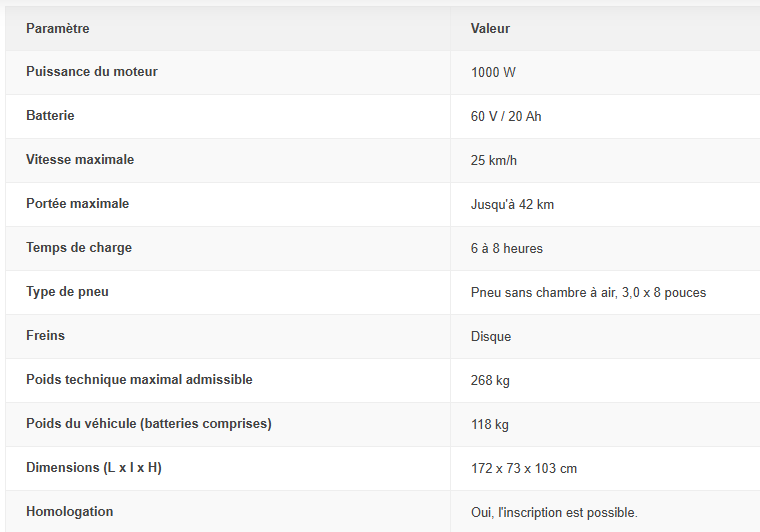The image size is (760, 532).
Task: Click the 6 à 8 heures value
Action: pos(507,249)
